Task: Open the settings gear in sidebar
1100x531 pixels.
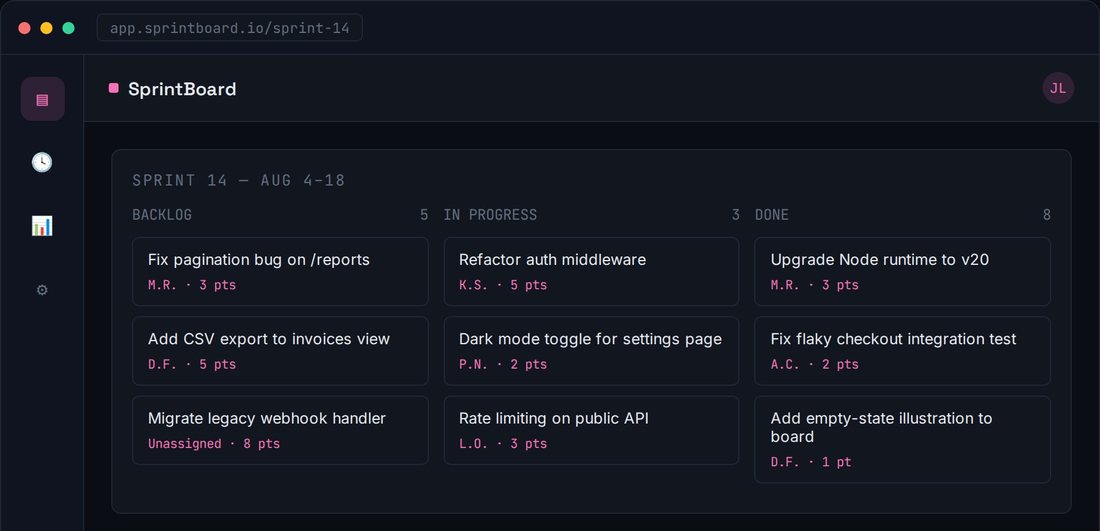Action: pyautogui.click(x=42, y=290)
